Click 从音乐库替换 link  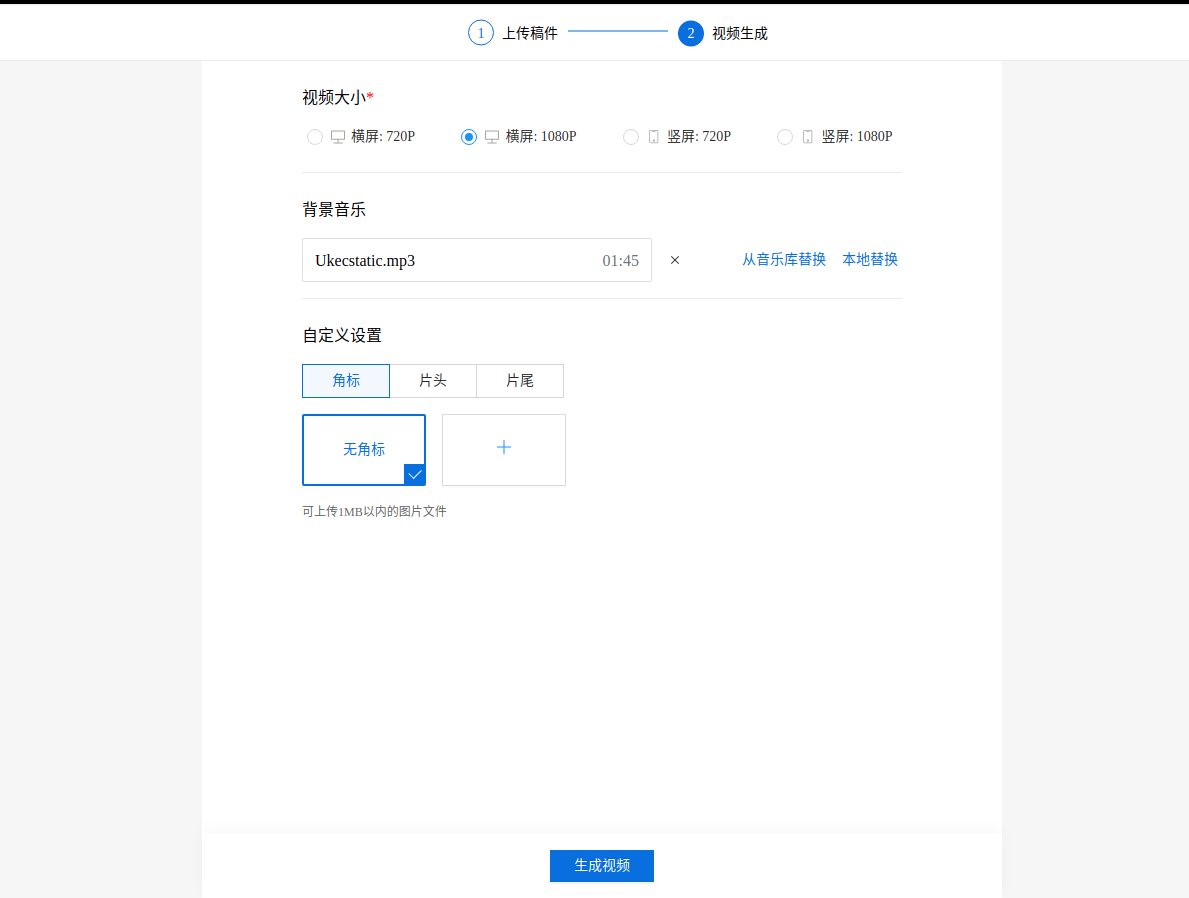point(783,259)
